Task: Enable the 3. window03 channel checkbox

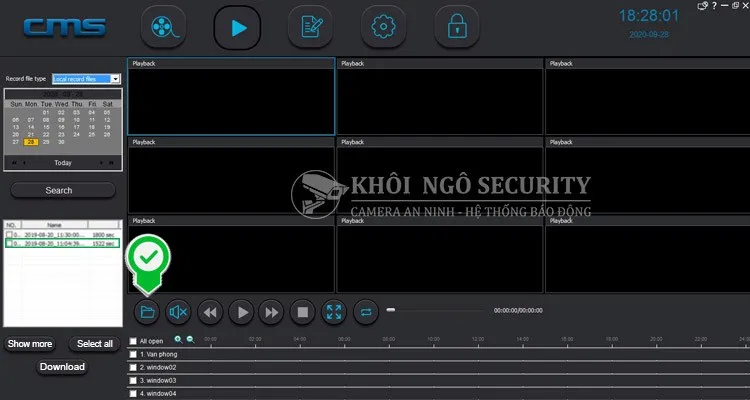Action: click(133, 380)
